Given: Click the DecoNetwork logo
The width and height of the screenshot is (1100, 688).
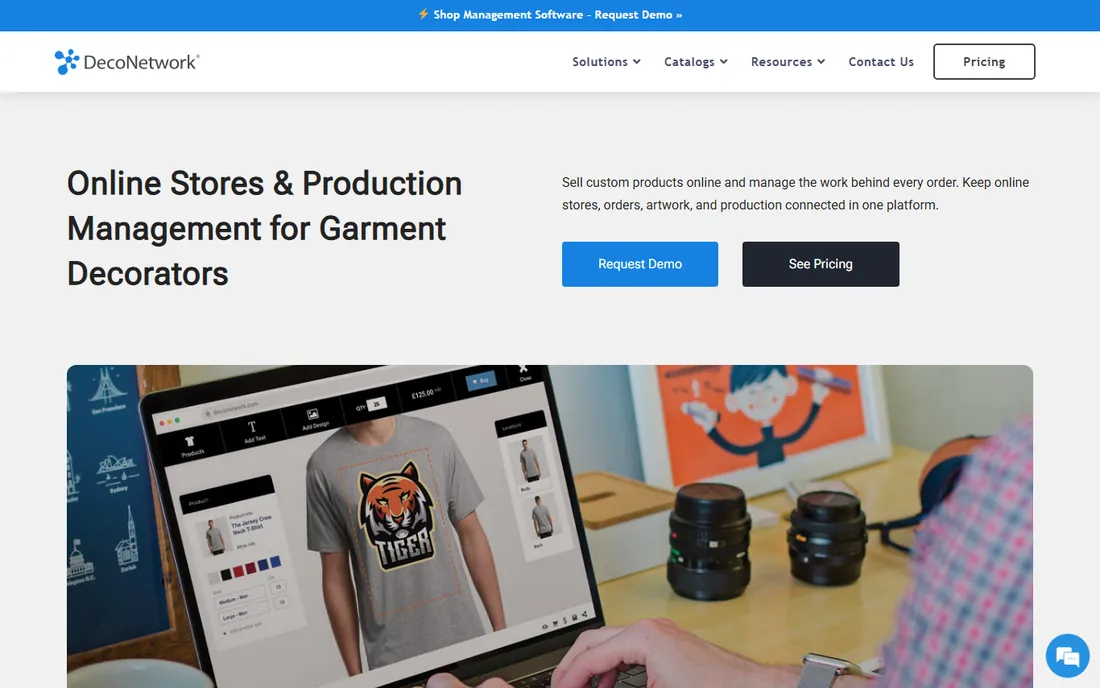Looking at the screenshot, I should pos(127,62).
